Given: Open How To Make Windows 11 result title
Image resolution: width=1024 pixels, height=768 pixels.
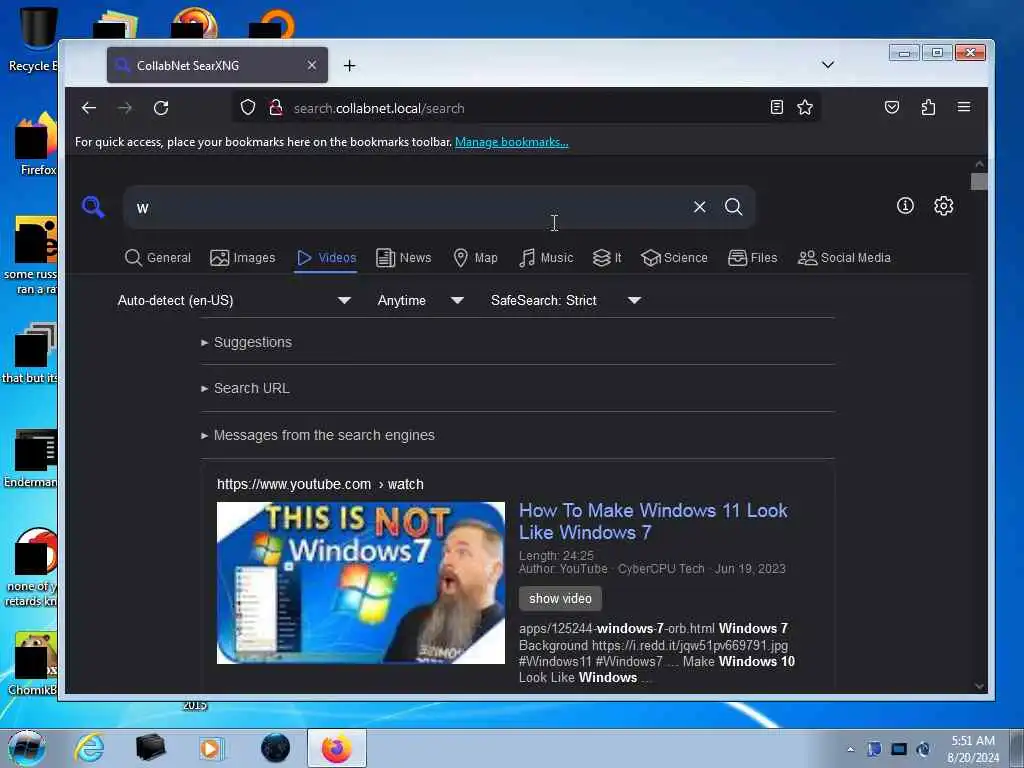Looking at the screenshot, I should 653,521.
